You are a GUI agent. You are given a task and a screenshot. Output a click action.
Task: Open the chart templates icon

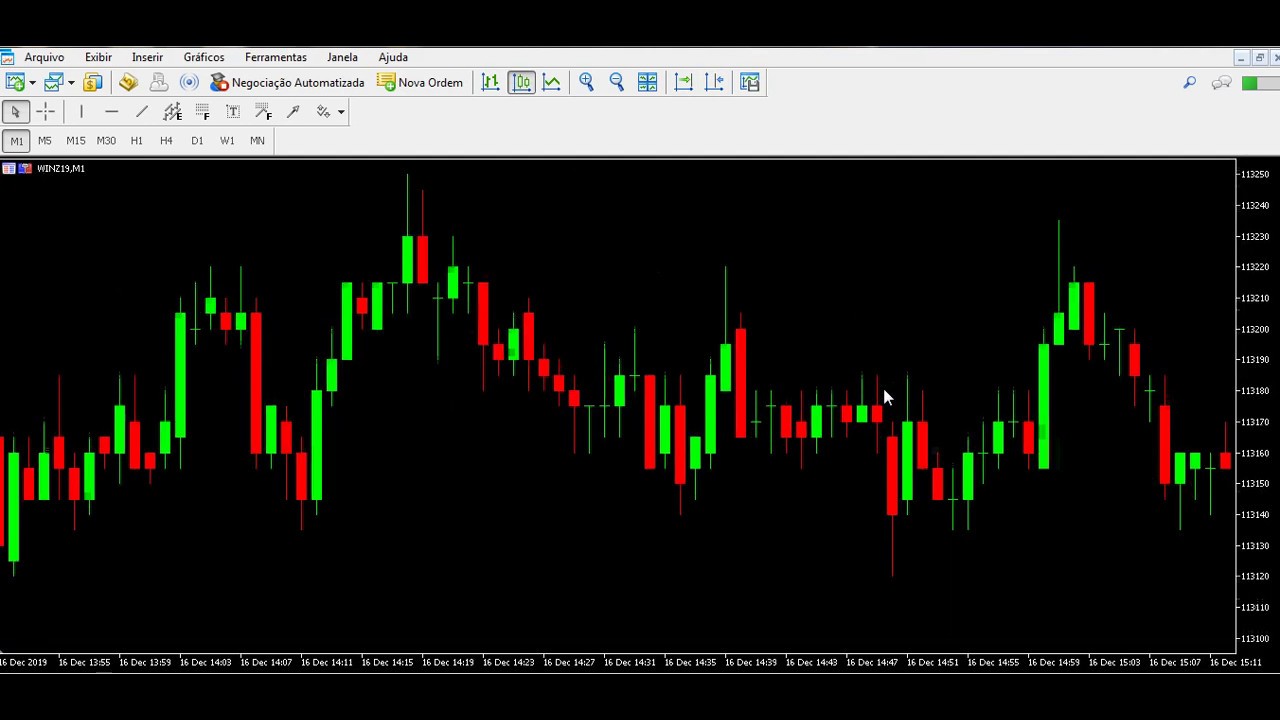click(750, 82)
